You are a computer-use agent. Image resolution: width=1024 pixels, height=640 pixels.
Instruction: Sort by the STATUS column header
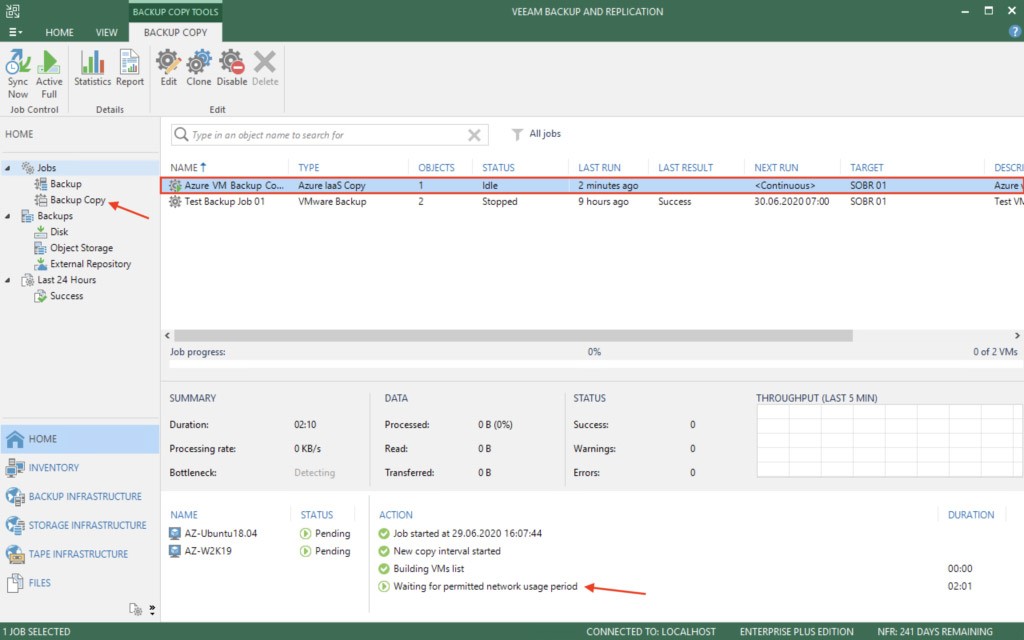tap(498, 168)
